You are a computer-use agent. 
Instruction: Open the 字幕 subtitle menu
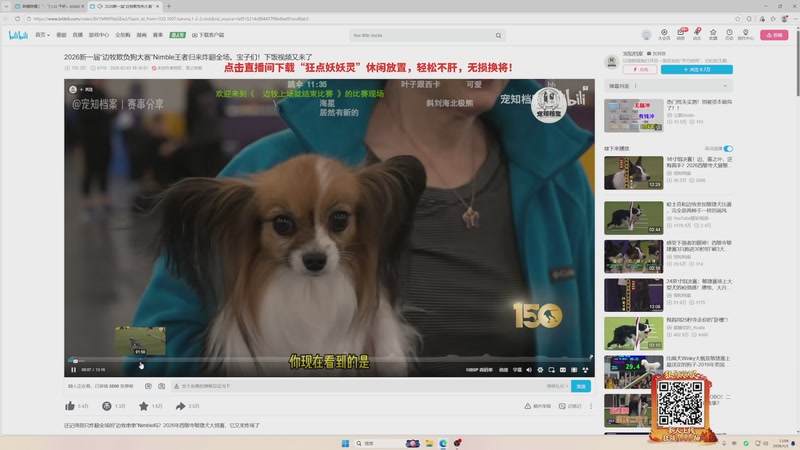517,369
